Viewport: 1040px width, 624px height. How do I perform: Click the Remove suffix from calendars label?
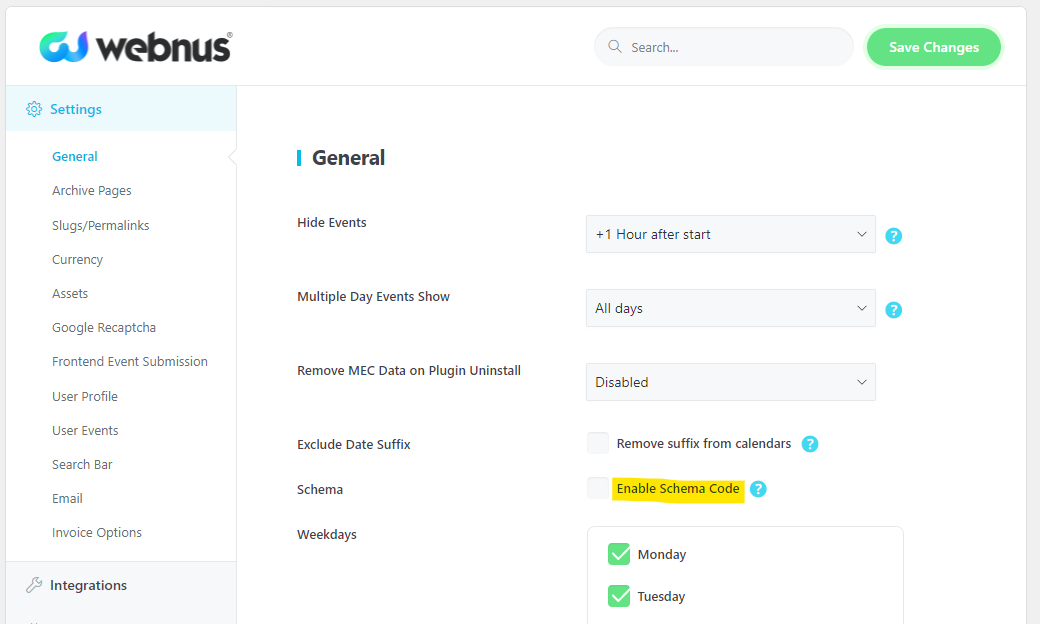click(x=704, y=444)
